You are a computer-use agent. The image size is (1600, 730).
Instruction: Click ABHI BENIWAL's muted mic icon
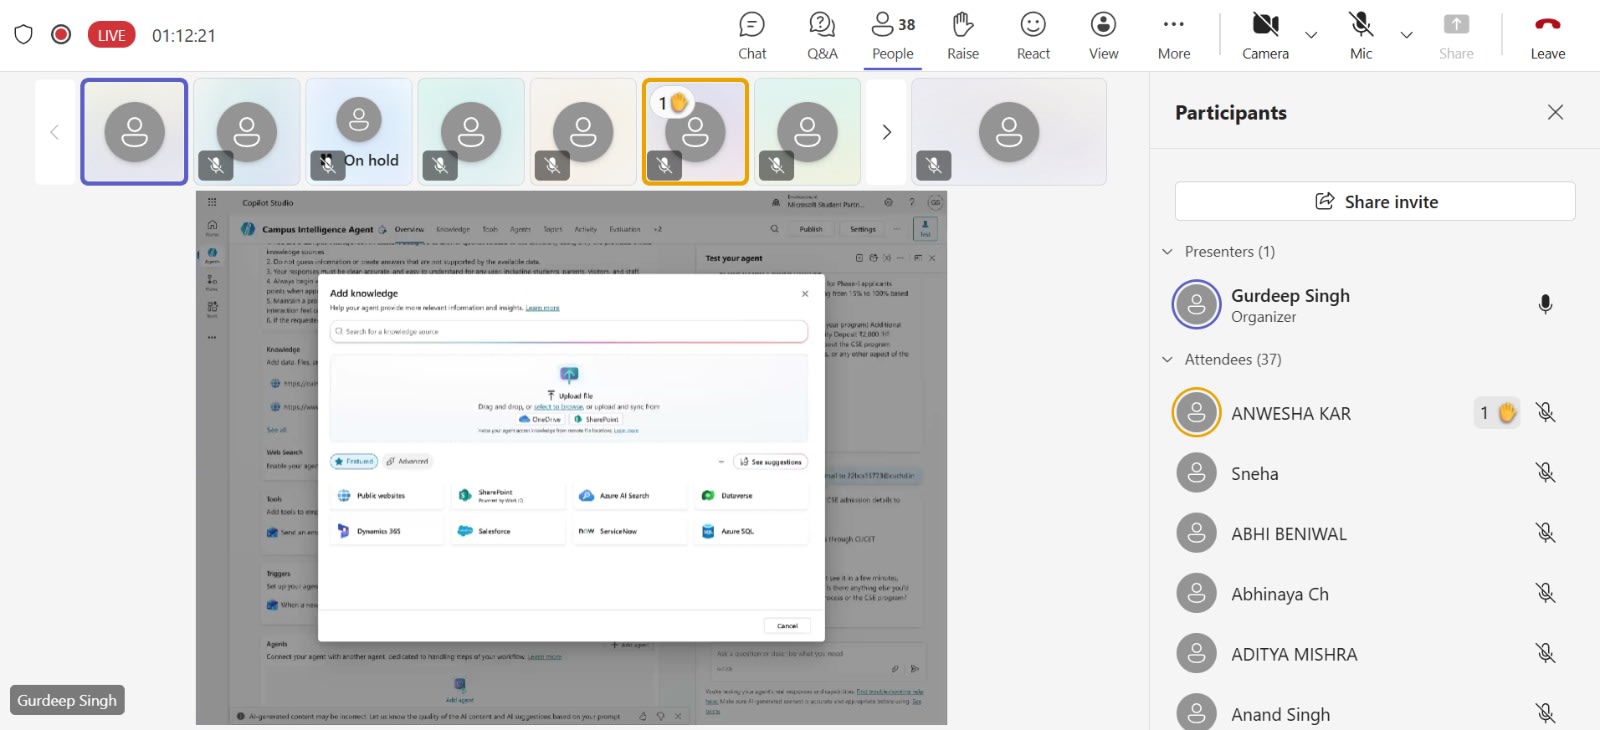pos(1545,532)
